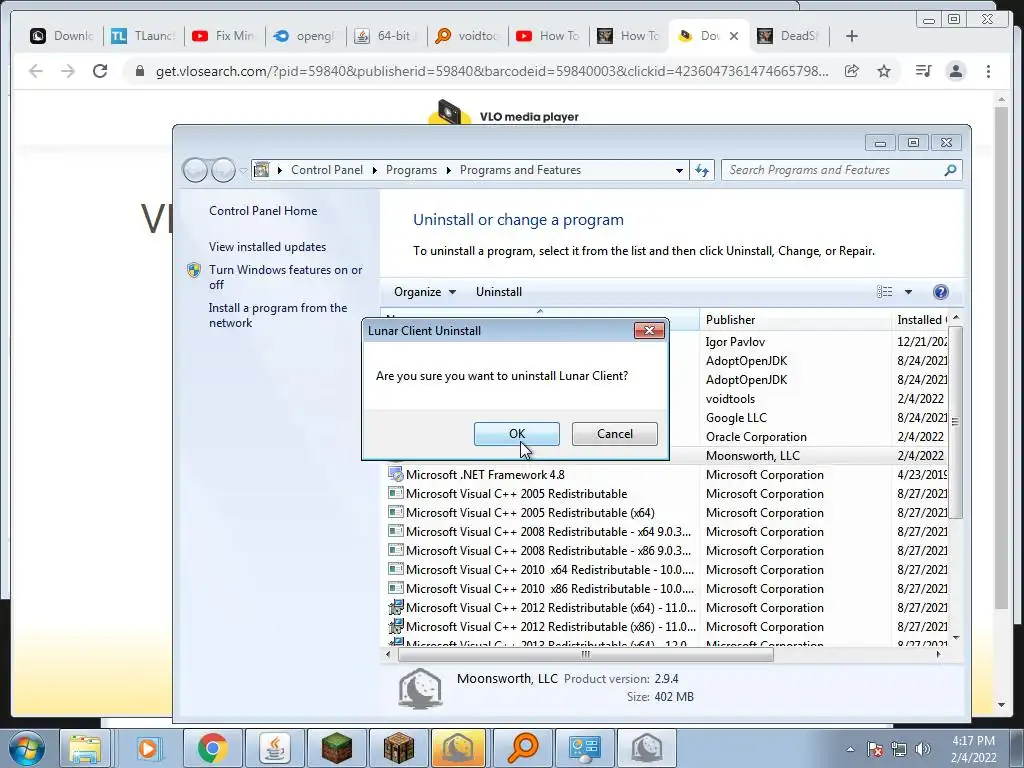Click the program list scroll-down arrow
The image size is (1024, 768).
(x=956, y=638)
